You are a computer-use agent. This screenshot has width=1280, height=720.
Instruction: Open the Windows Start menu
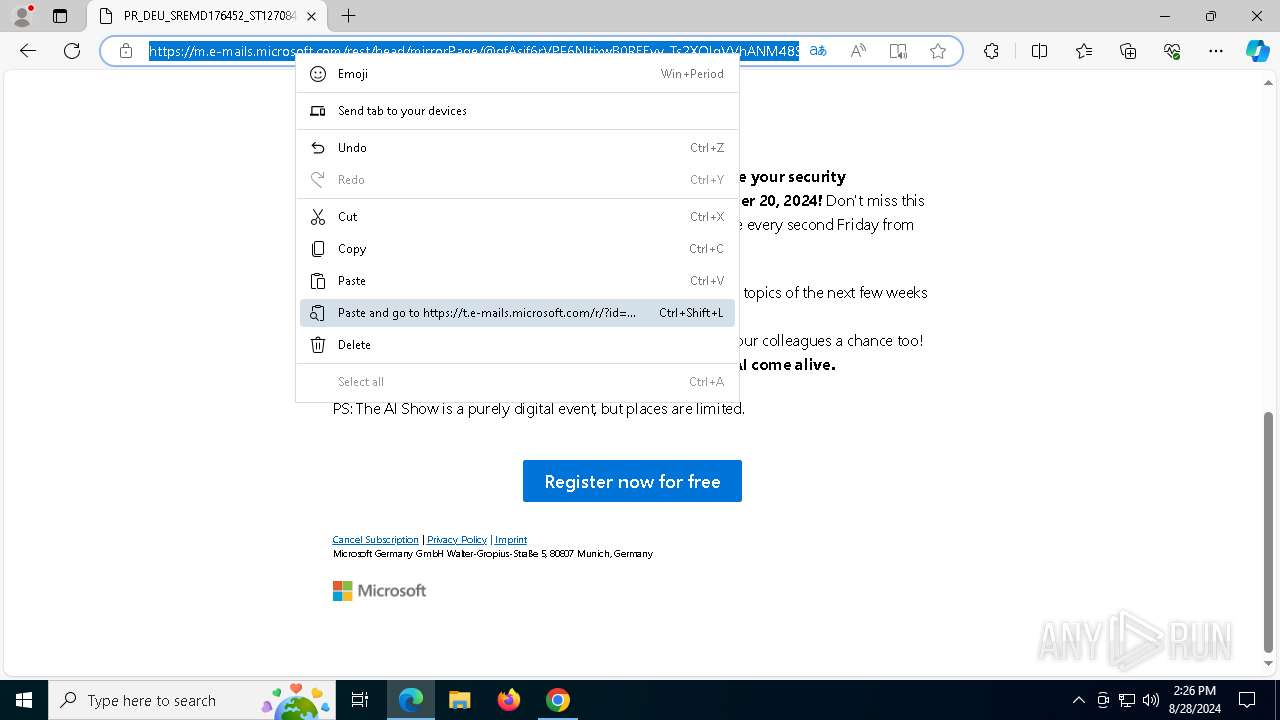coord(24,700)
